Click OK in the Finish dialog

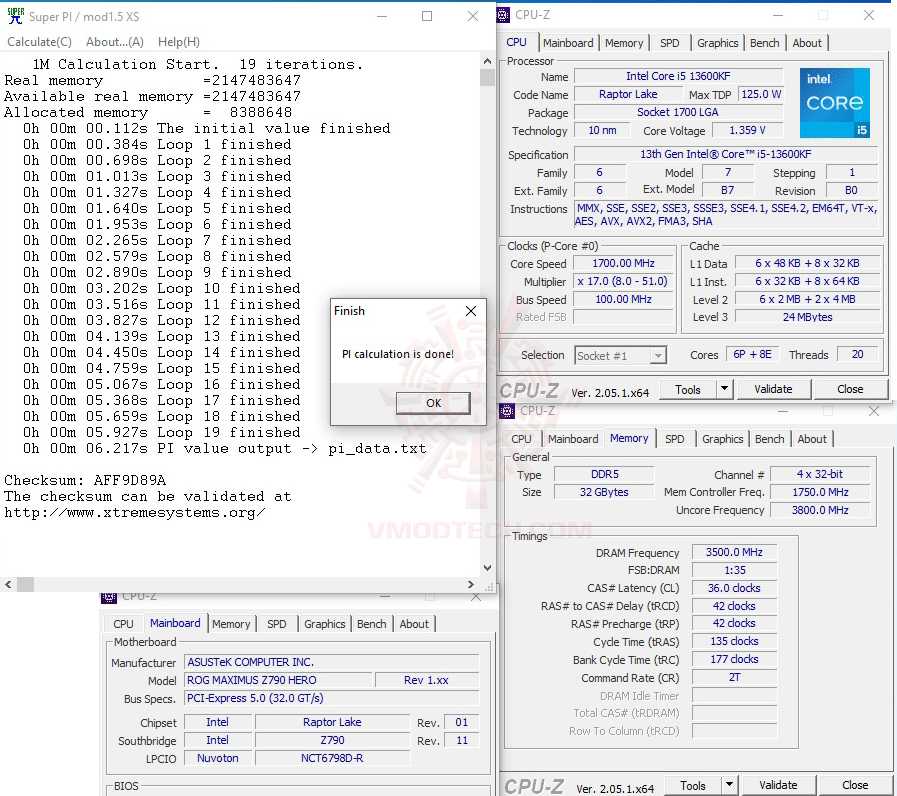point(432,402)
